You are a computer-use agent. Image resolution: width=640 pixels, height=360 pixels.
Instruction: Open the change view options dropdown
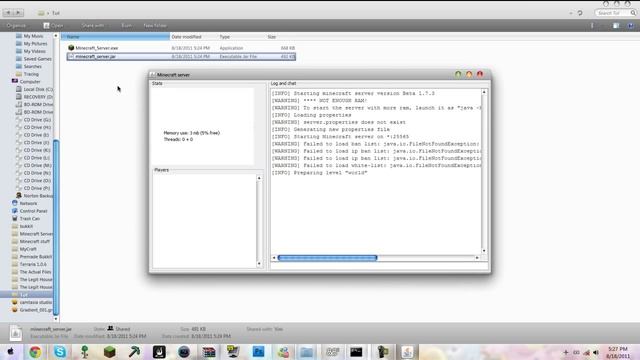pos(592,26)
